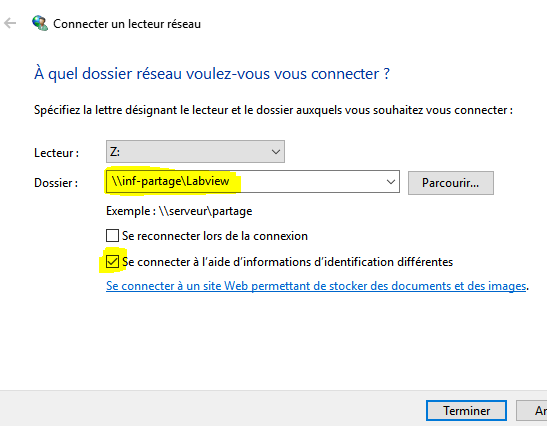Image resolution: width=547 pixels, height=426 pixels.
Task: Click the Parcourir... button
Action: pos(451,183)
